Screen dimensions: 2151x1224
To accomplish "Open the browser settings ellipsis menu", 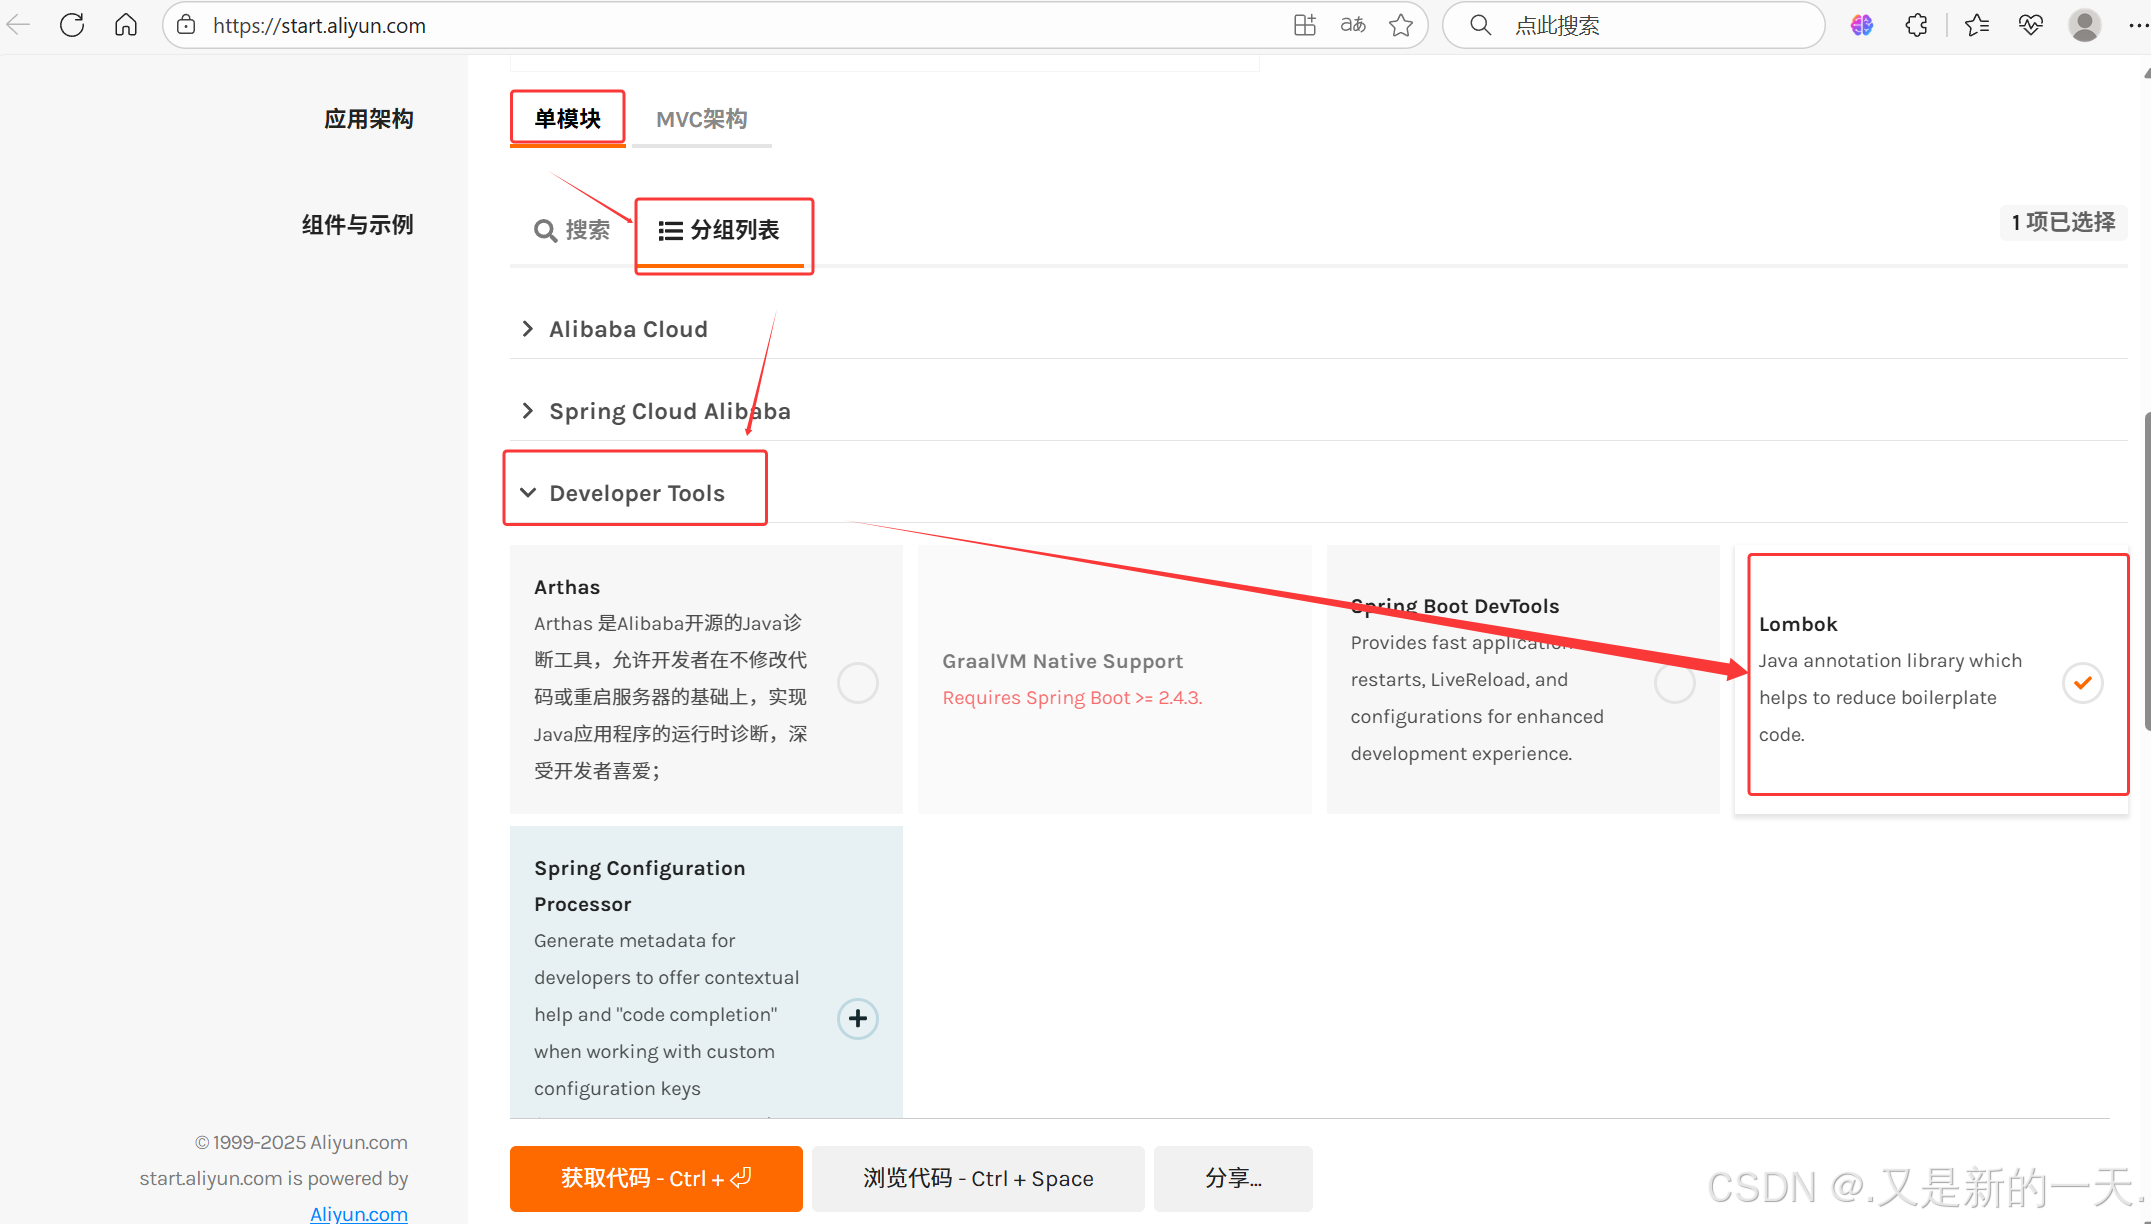I will click(2138, 25).
